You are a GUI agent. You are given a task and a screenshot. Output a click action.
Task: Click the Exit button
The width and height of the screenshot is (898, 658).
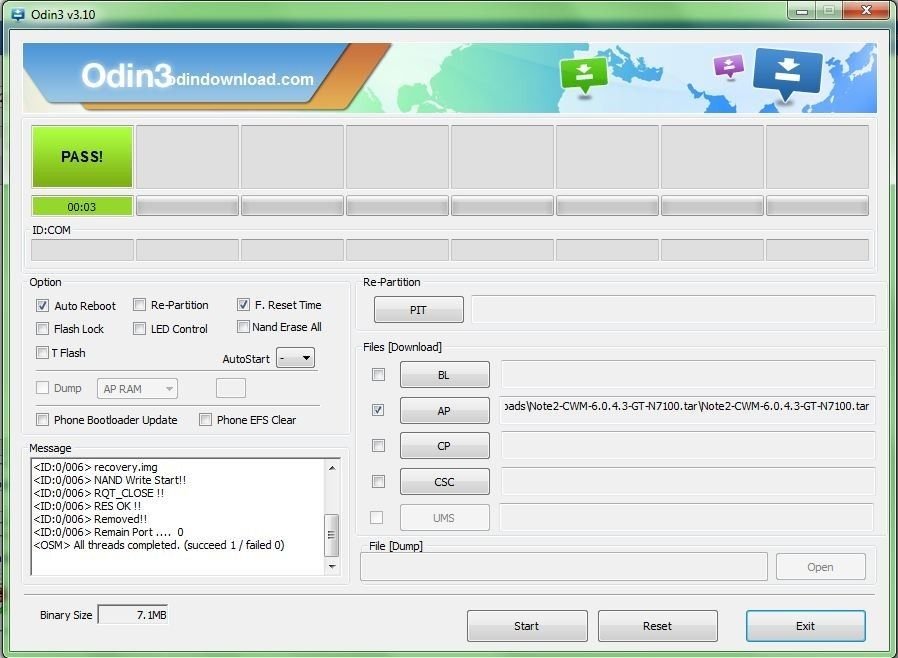point(805,626)
